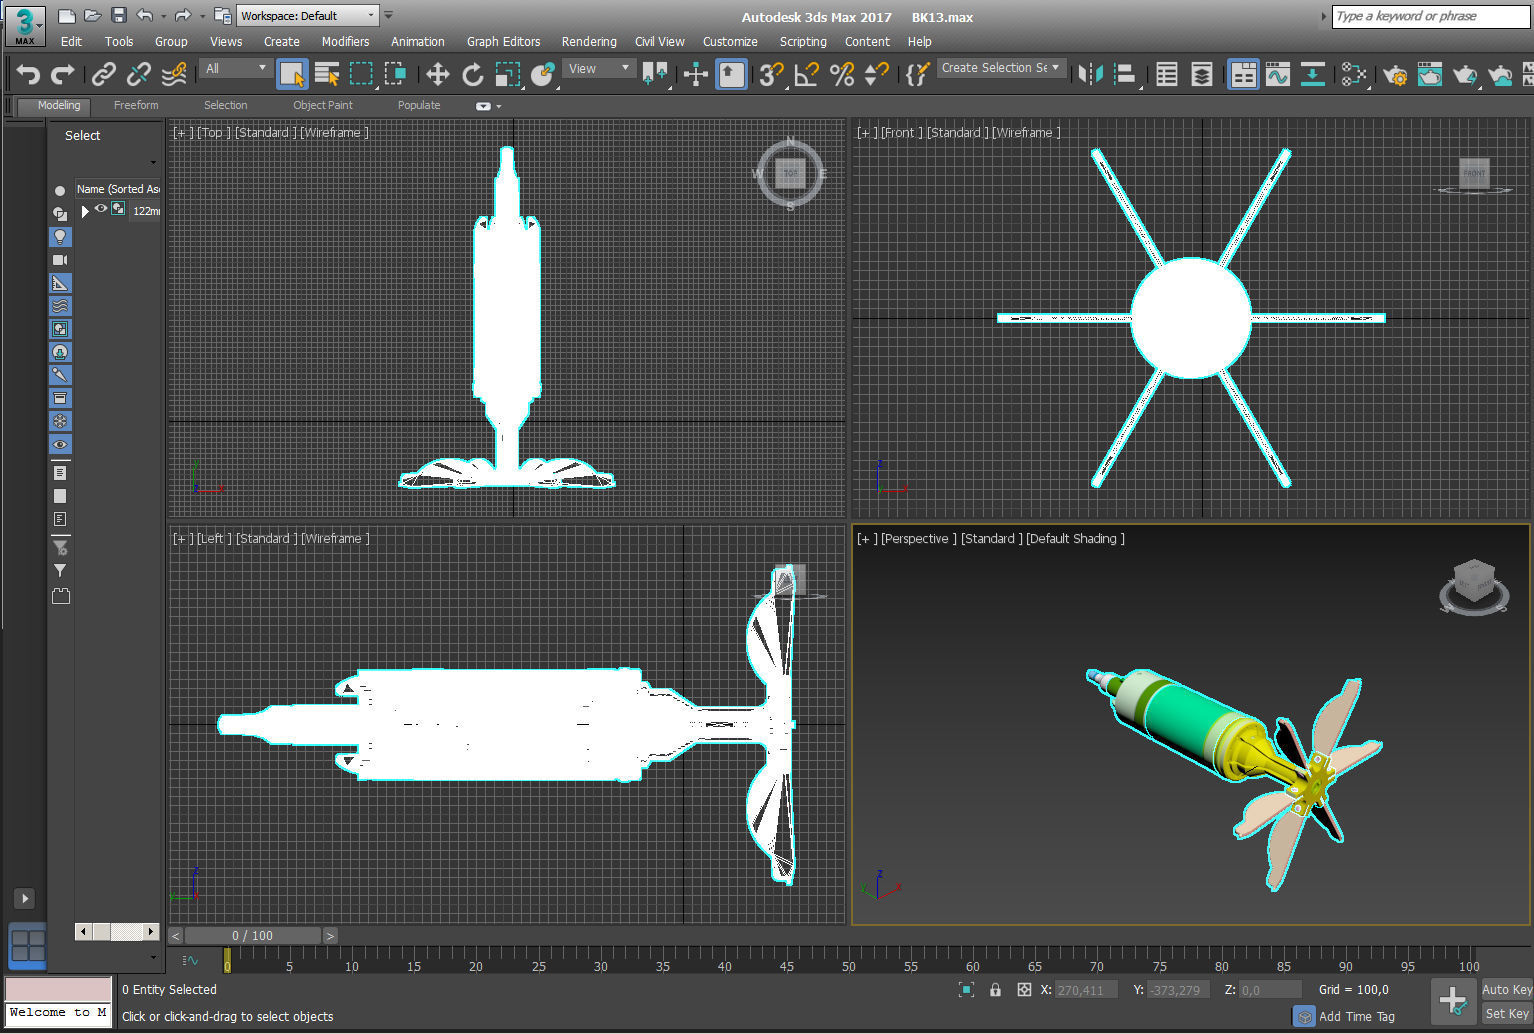This screenshot has height=1034, width=1534.
Task: Toggle Display Lights filter in Scene Explorer
Action: pos(60,237)
